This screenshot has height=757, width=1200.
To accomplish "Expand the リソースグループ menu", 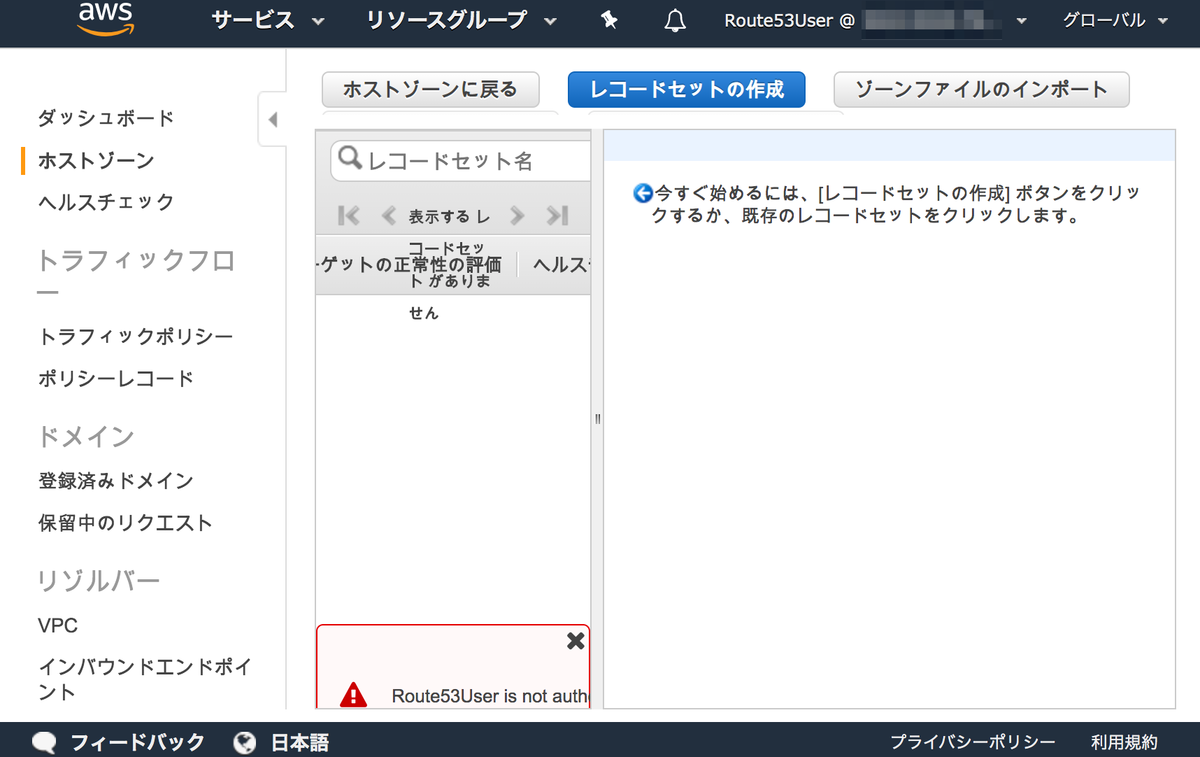I will click(461, 20).
